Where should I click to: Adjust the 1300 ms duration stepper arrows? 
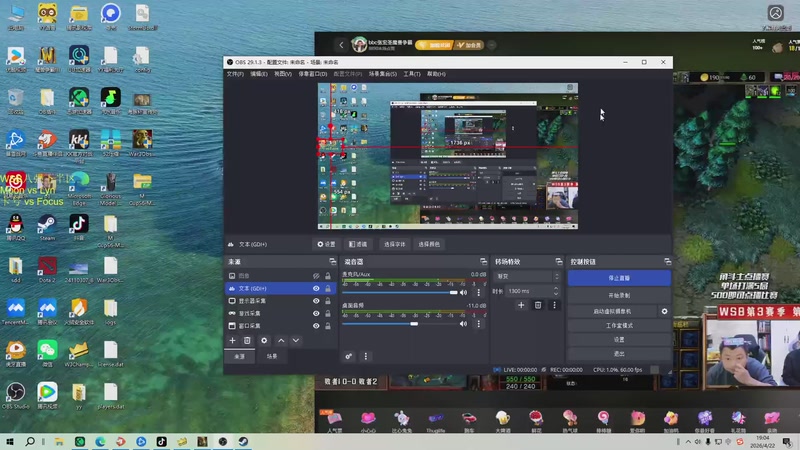click(x=556, y=291)
